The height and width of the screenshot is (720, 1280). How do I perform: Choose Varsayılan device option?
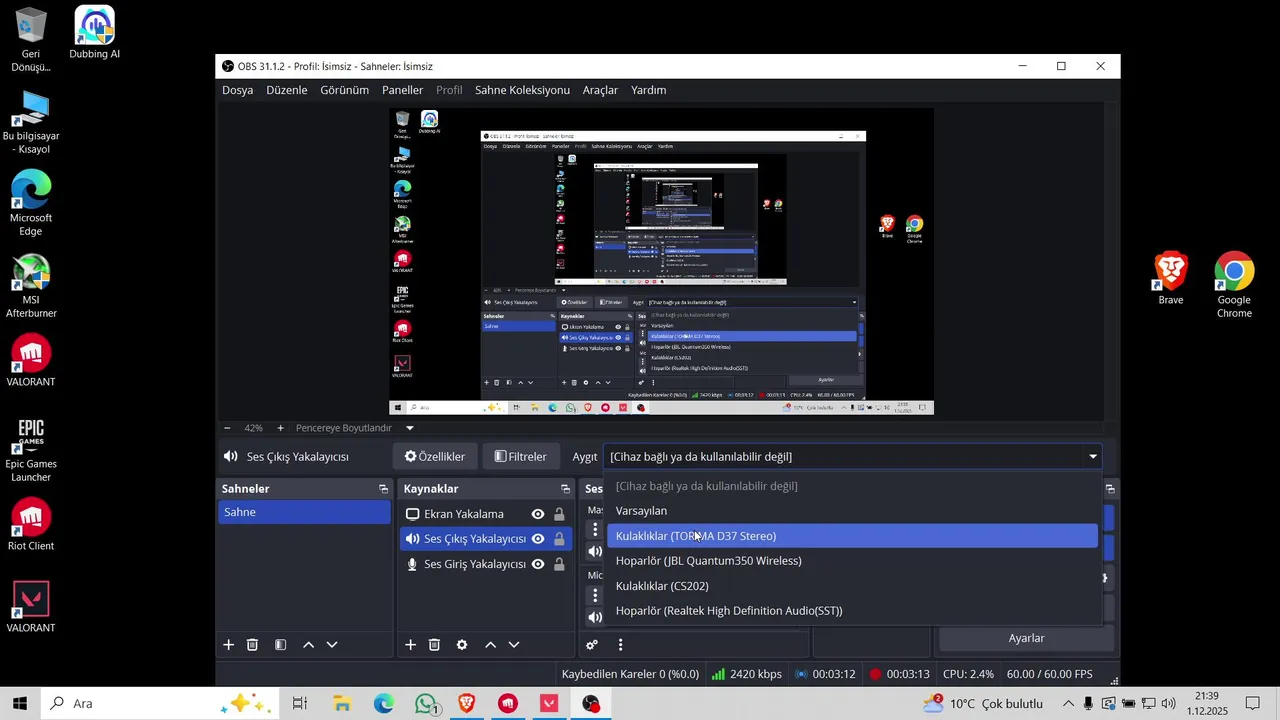[852, 511]
